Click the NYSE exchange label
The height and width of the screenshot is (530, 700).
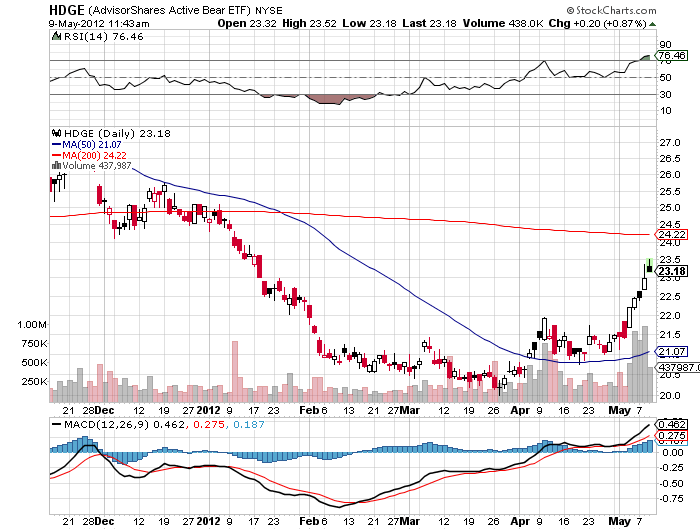point(269,11)
